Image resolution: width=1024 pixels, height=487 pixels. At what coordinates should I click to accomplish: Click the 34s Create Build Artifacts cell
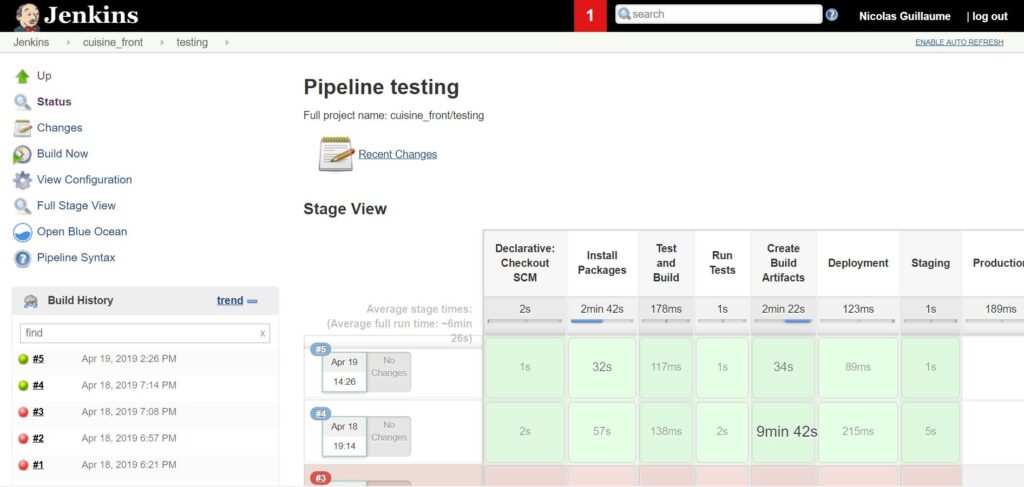point(783,368)
